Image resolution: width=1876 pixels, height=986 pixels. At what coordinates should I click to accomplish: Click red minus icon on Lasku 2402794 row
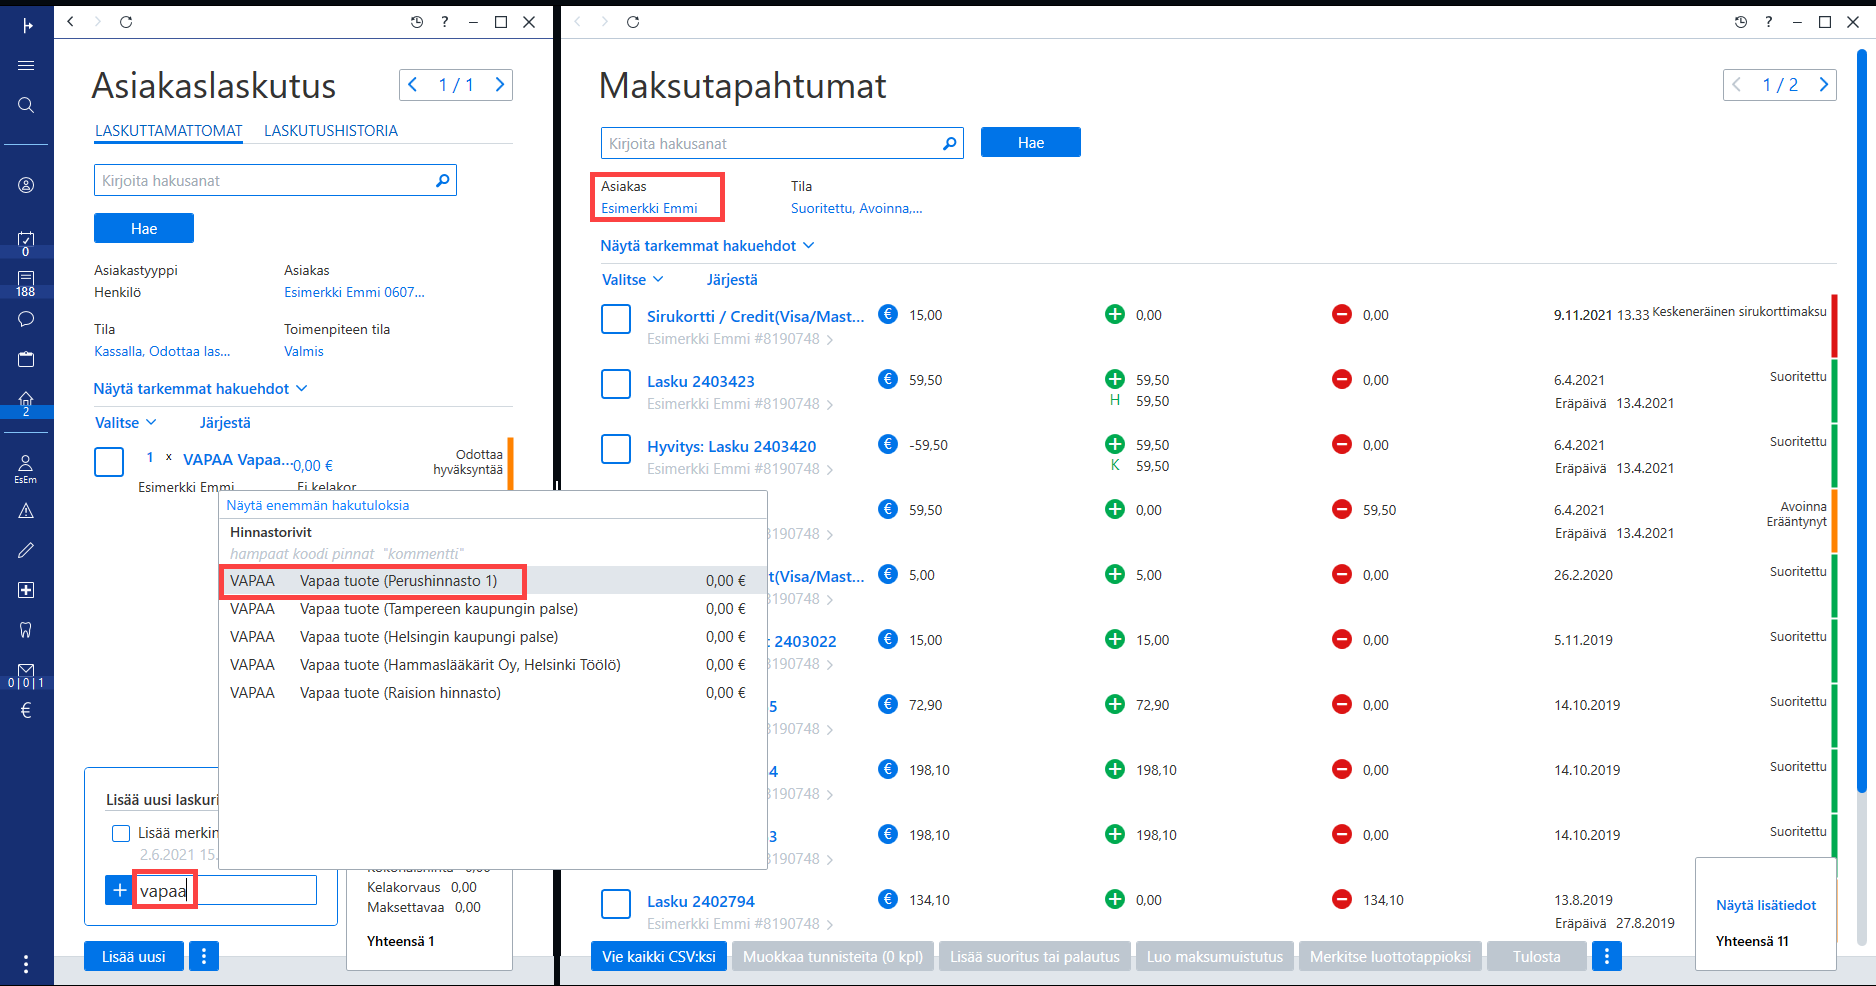[x=1342, y=899]
